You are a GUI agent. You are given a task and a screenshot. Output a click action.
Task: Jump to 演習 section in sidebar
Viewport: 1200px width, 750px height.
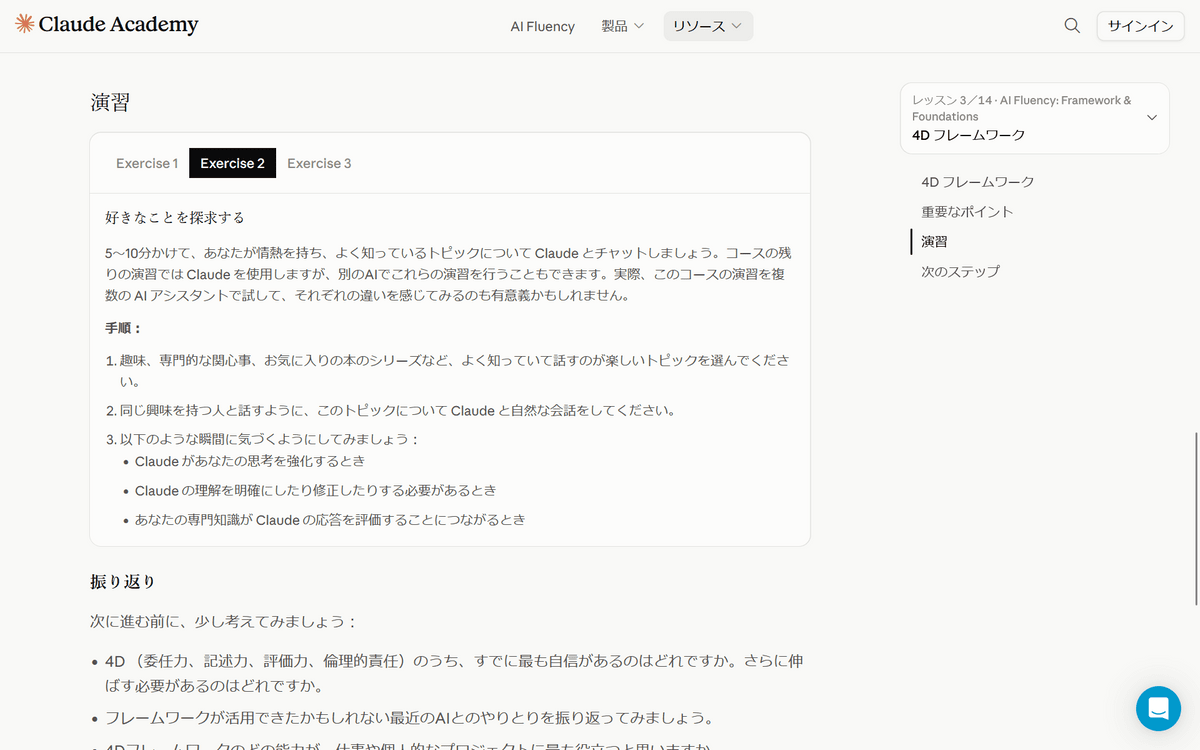click(x=934, y=242)
